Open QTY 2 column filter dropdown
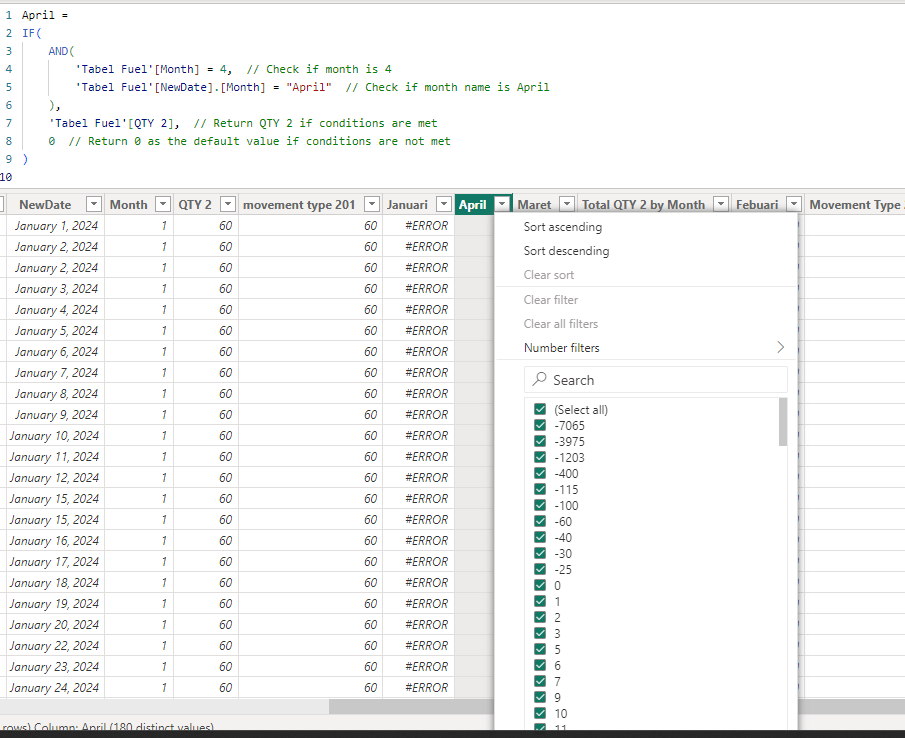Viewport: 905px width, 738px height. pos(229,204)
